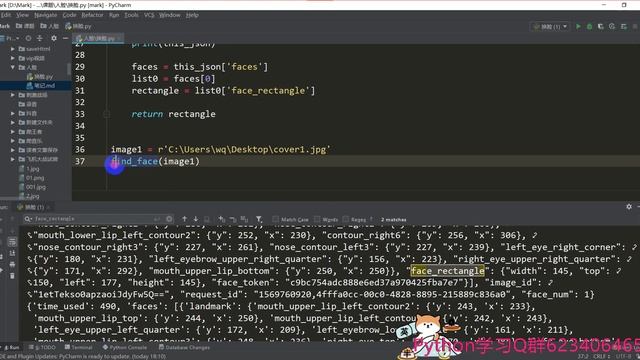The width and height of the screenshot is (640, 360).
Task: Click the print icon in Run sidebar
Action: point(12,264)
